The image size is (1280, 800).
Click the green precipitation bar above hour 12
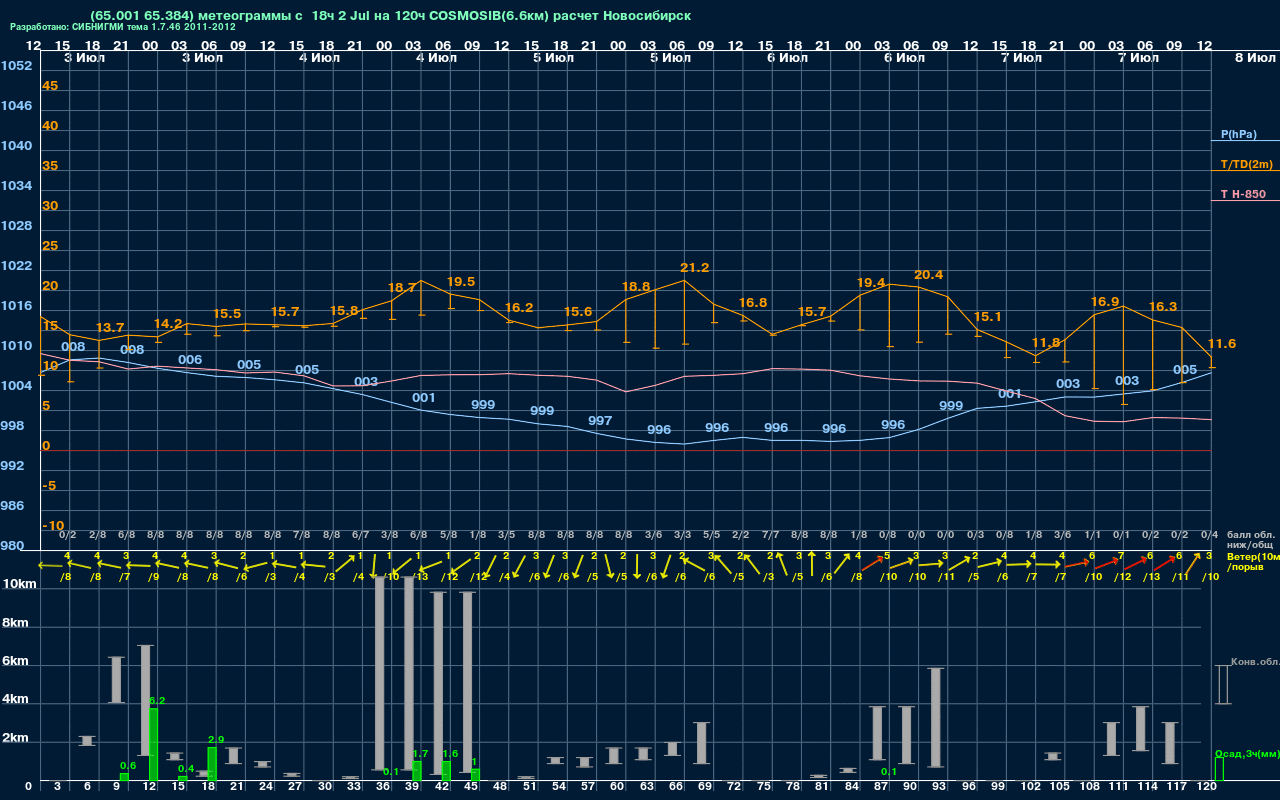tap(154, 745)
